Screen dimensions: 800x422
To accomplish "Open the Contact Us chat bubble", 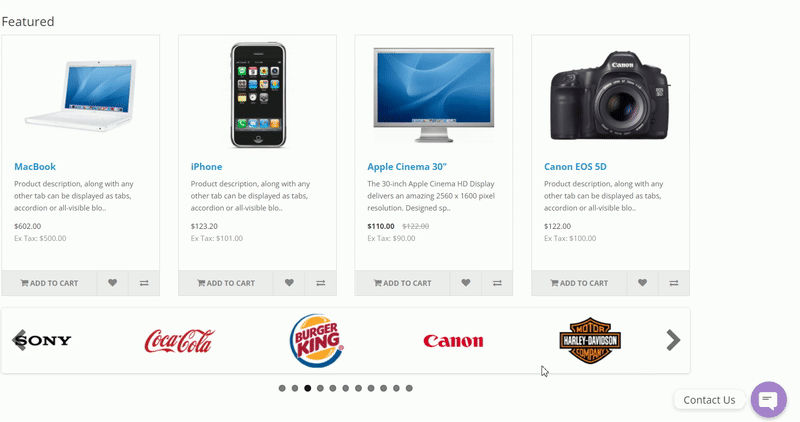I will 768,400.
